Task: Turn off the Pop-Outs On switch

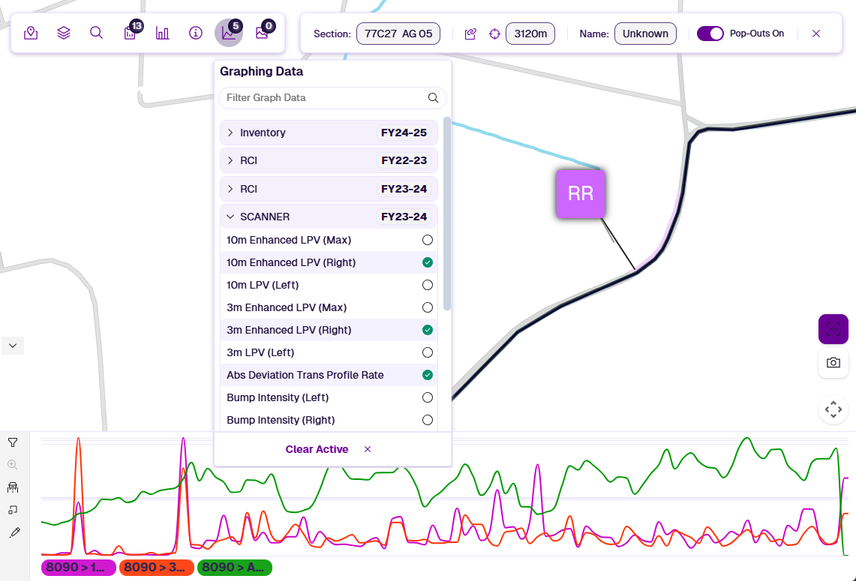Action: pyautogui.click(x=710, y=34)
